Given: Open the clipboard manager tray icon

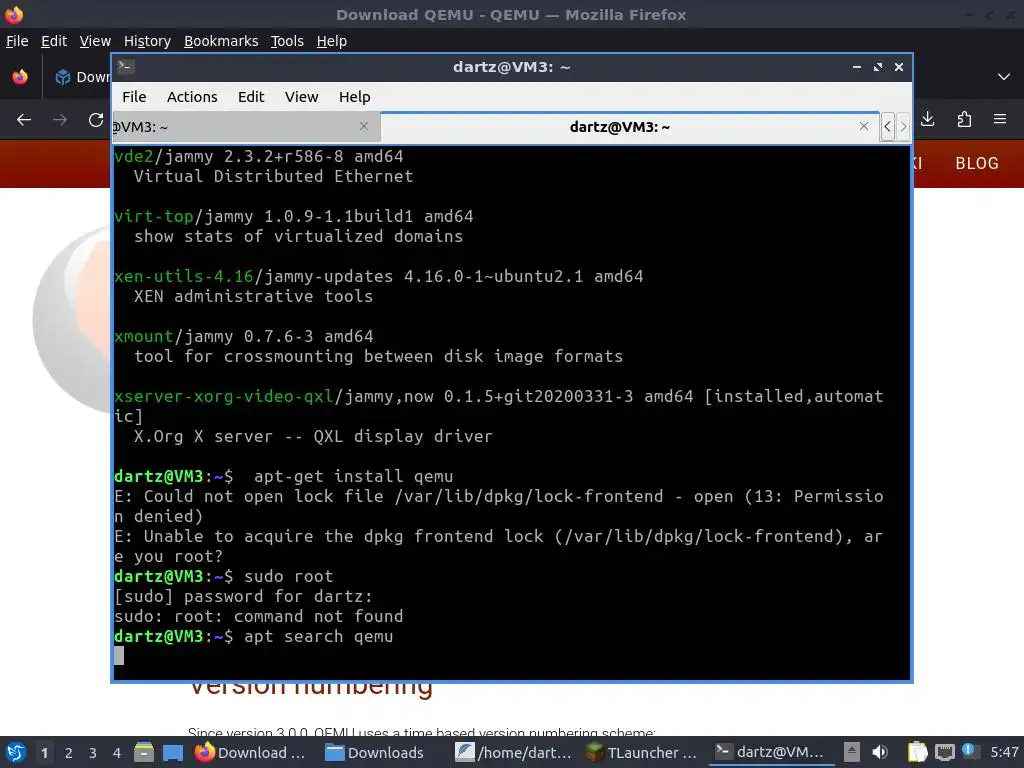Looking at the screenshot, I should [x=918, y=752].
